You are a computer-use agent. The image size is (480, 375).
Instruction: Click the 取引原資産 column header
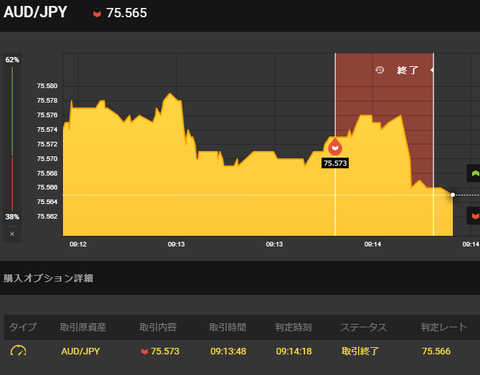click(83, 327)
